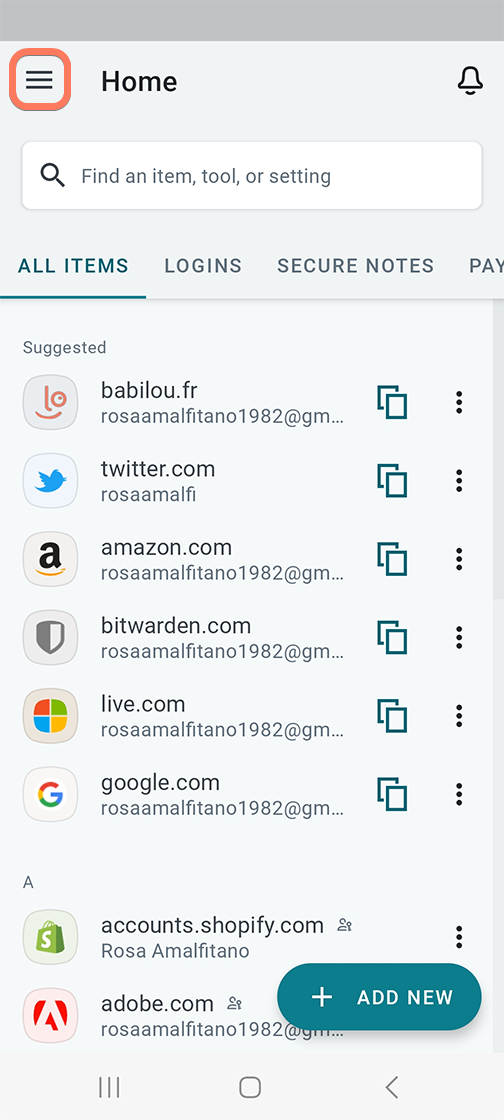Viewport: 504px width, 1120px height.
Task: Switch to the Logins tab
Action: [203, 266]
